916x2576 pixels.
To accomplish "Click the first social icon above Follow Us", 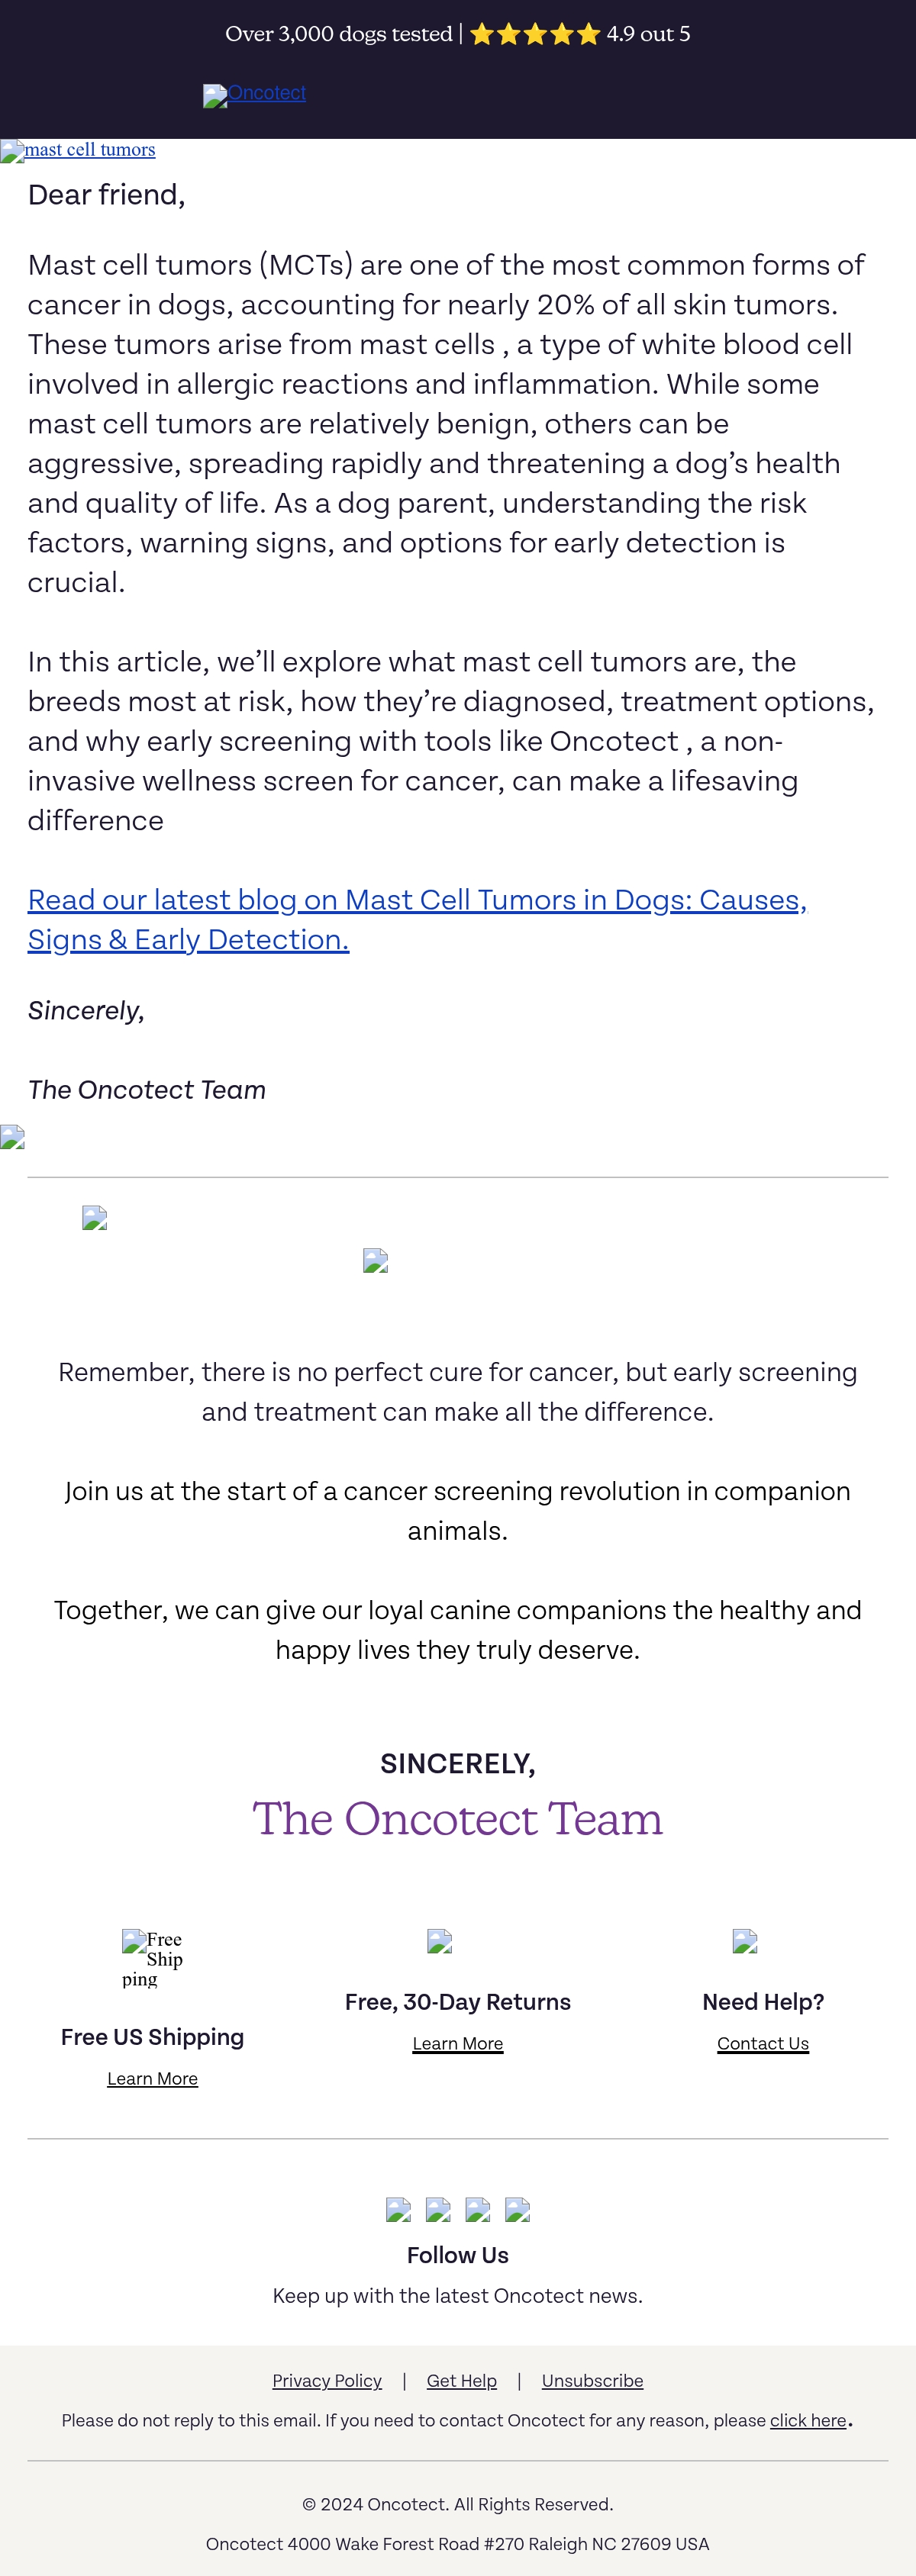I will [398, 2209].
